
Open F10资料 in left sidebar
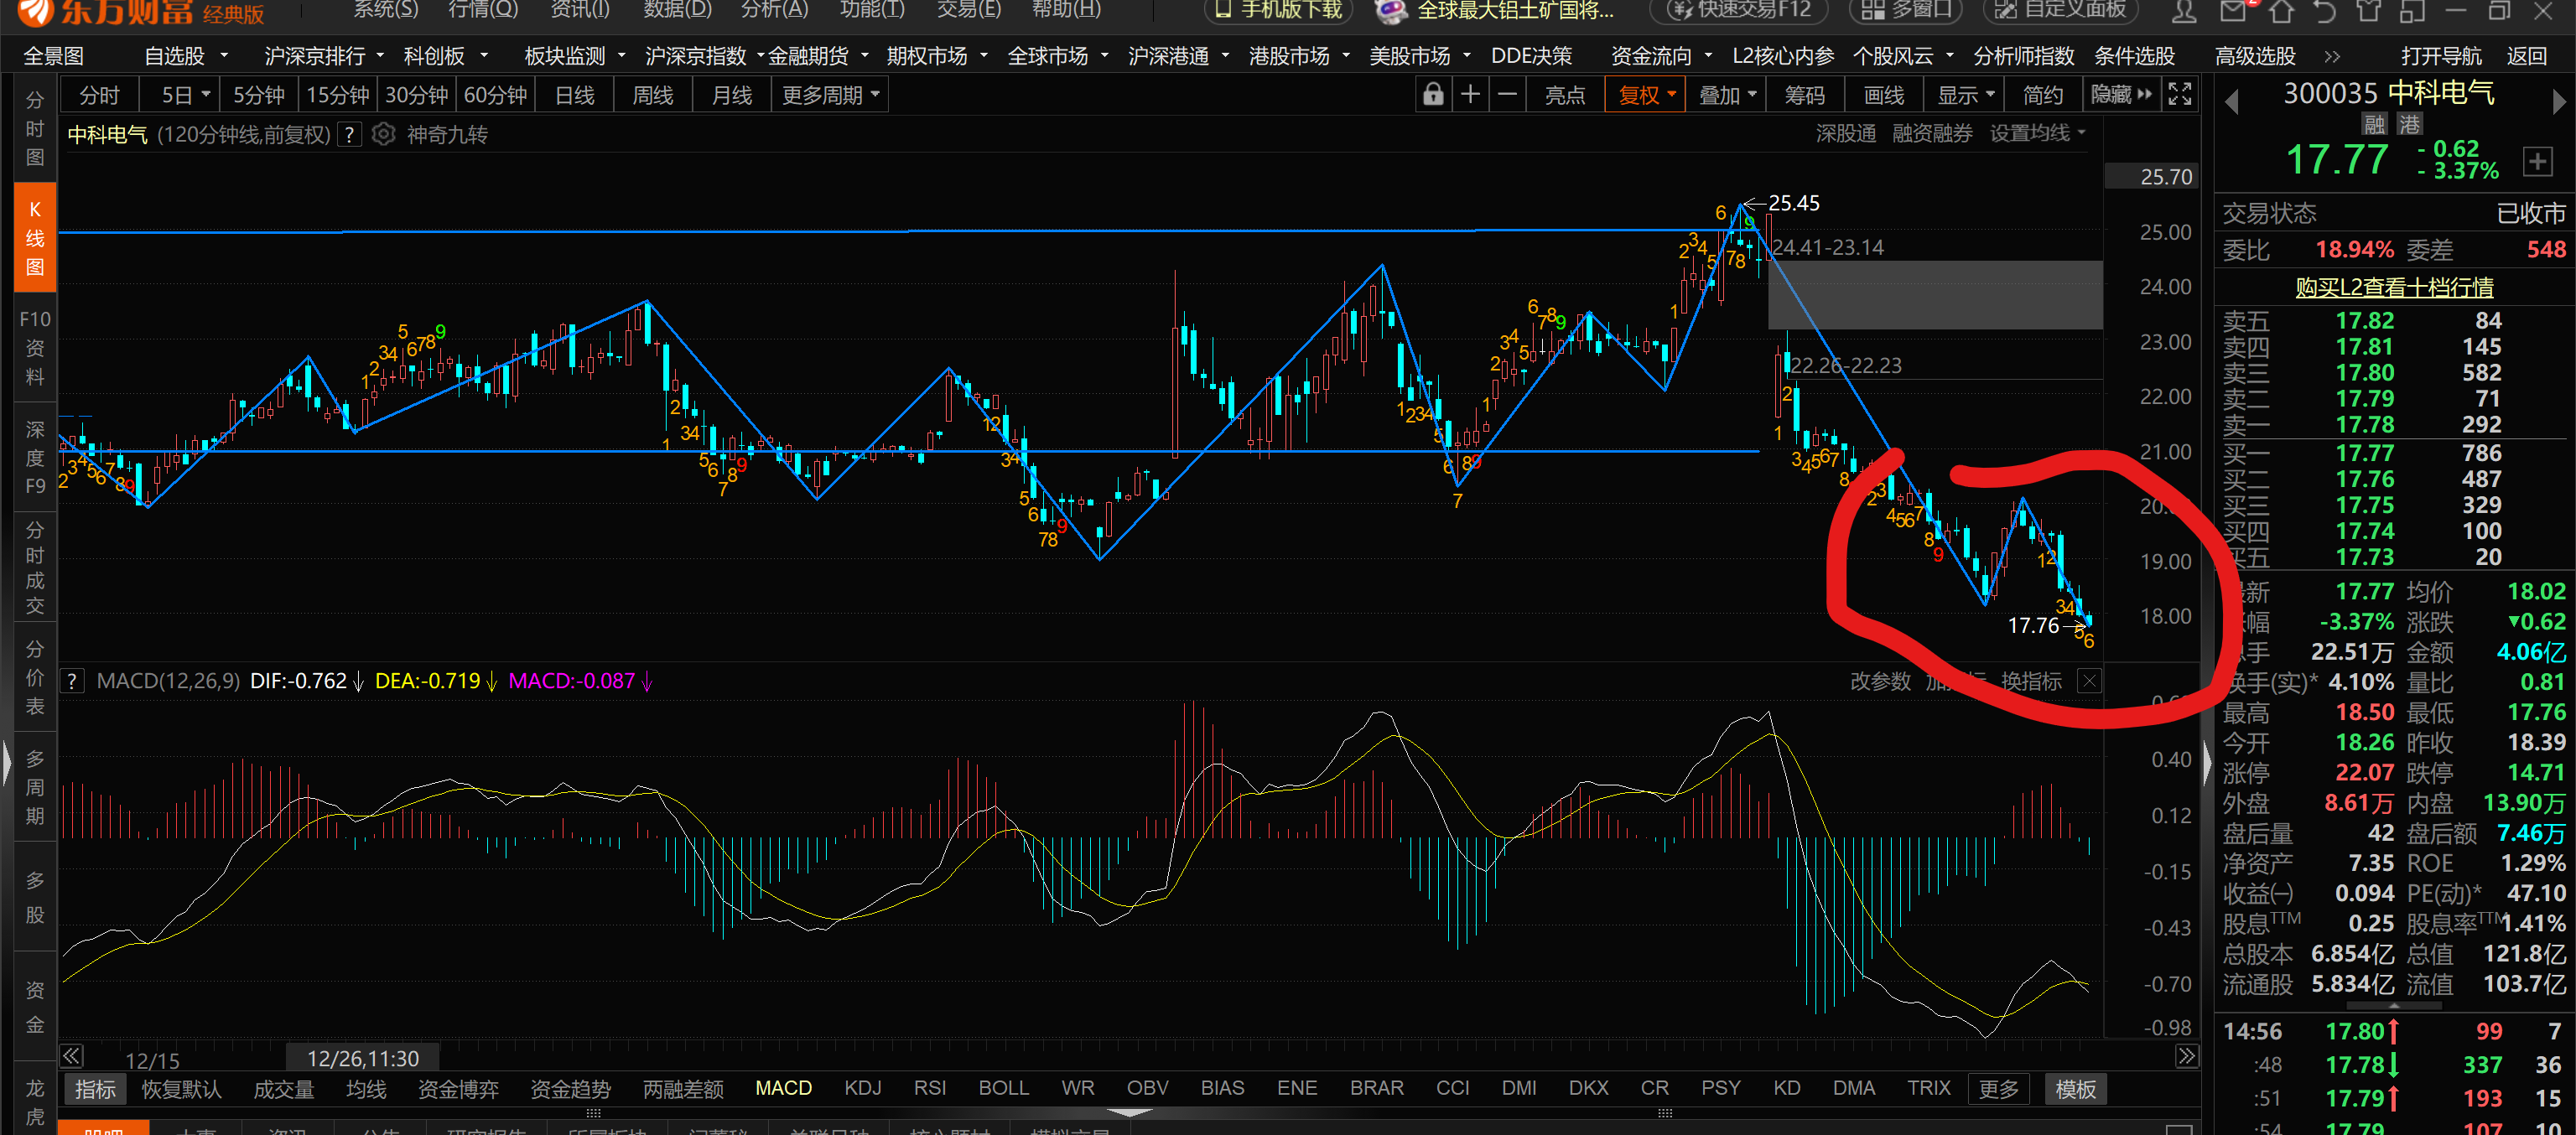35,348
